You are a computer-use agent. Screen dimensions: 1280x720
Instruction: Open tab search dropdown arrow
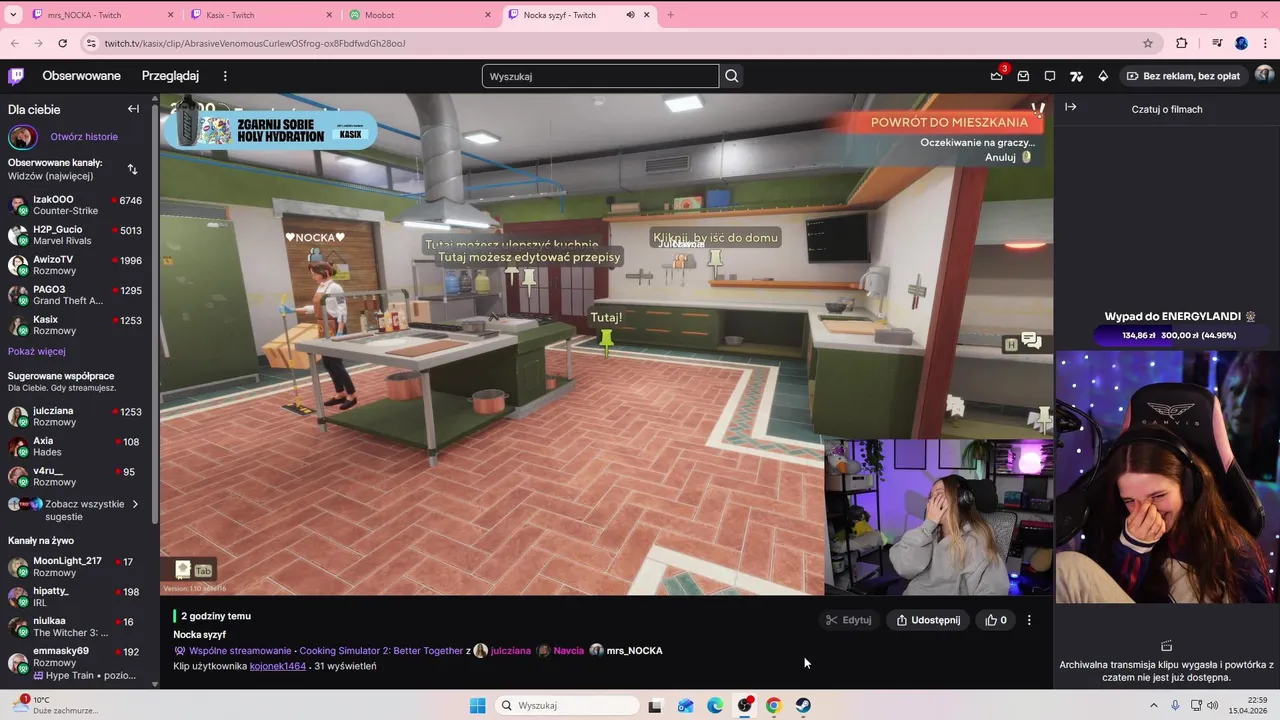[x=13, y=15]
